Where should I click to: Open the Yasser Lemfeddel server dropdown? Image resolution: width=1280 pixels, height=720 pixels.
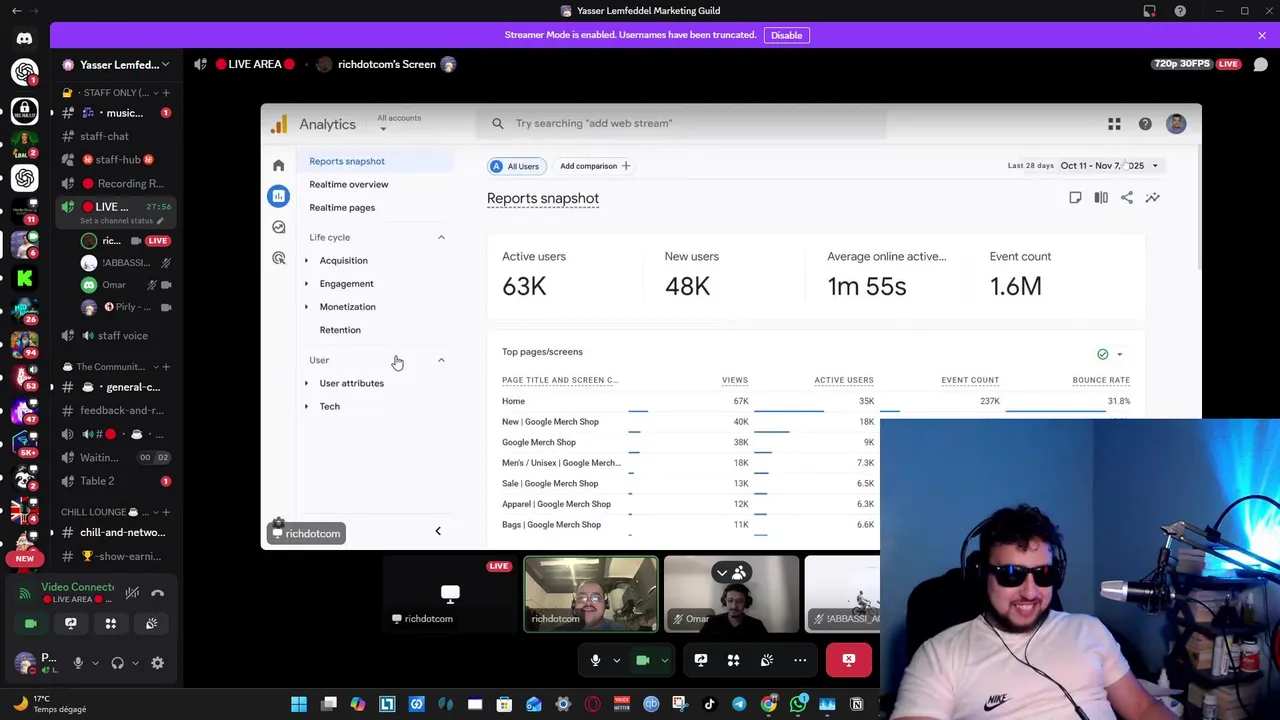(x=116, y=65)
